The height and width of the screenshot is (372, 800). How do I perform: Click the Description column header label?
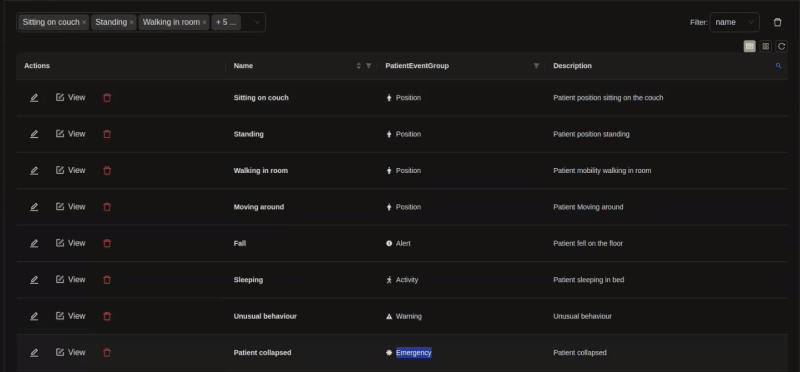pos(572,66)
